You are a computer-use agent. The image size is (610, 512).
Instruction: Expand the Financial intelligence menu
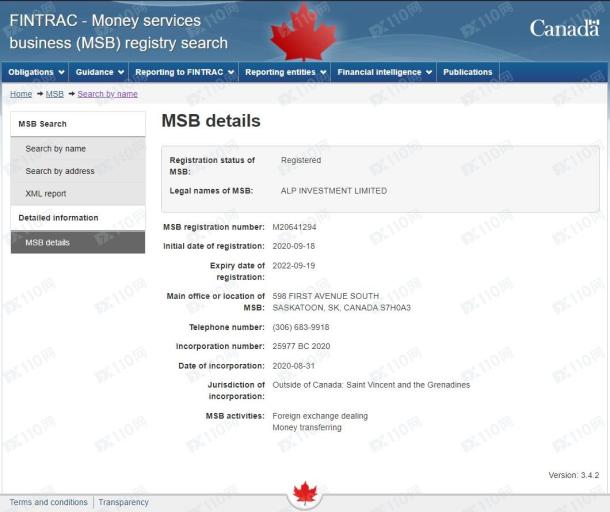tap(385, 72)
